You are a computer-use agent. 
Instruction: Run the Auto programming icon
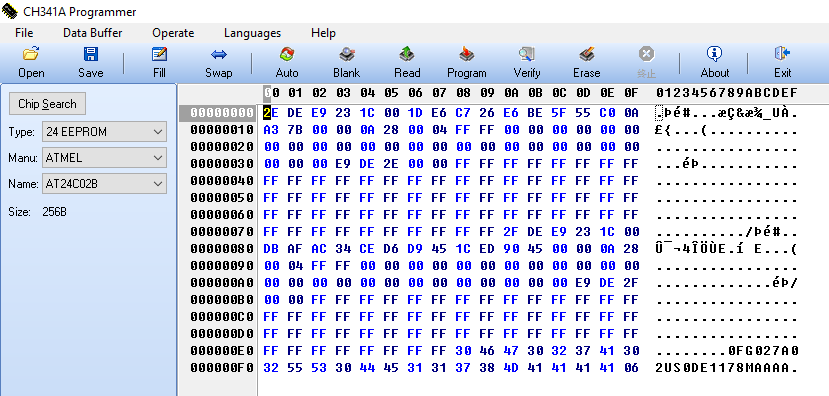point(287,54)
